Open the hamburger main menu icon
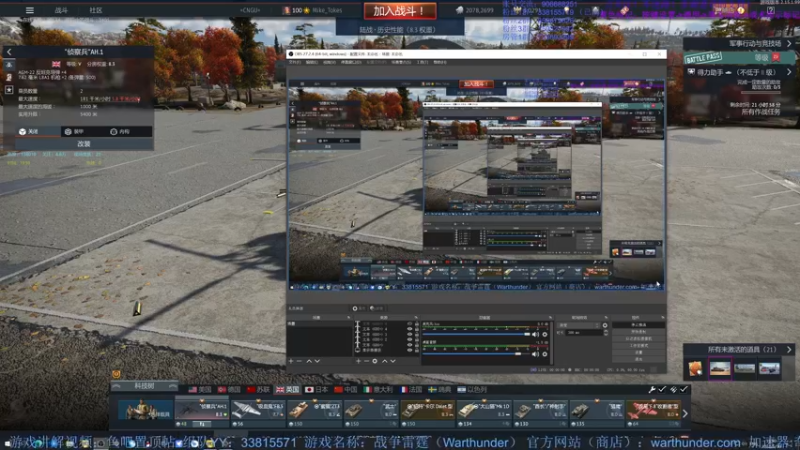Image resolution: width=800 pixels, height=450 pixels. coord(30,10)
